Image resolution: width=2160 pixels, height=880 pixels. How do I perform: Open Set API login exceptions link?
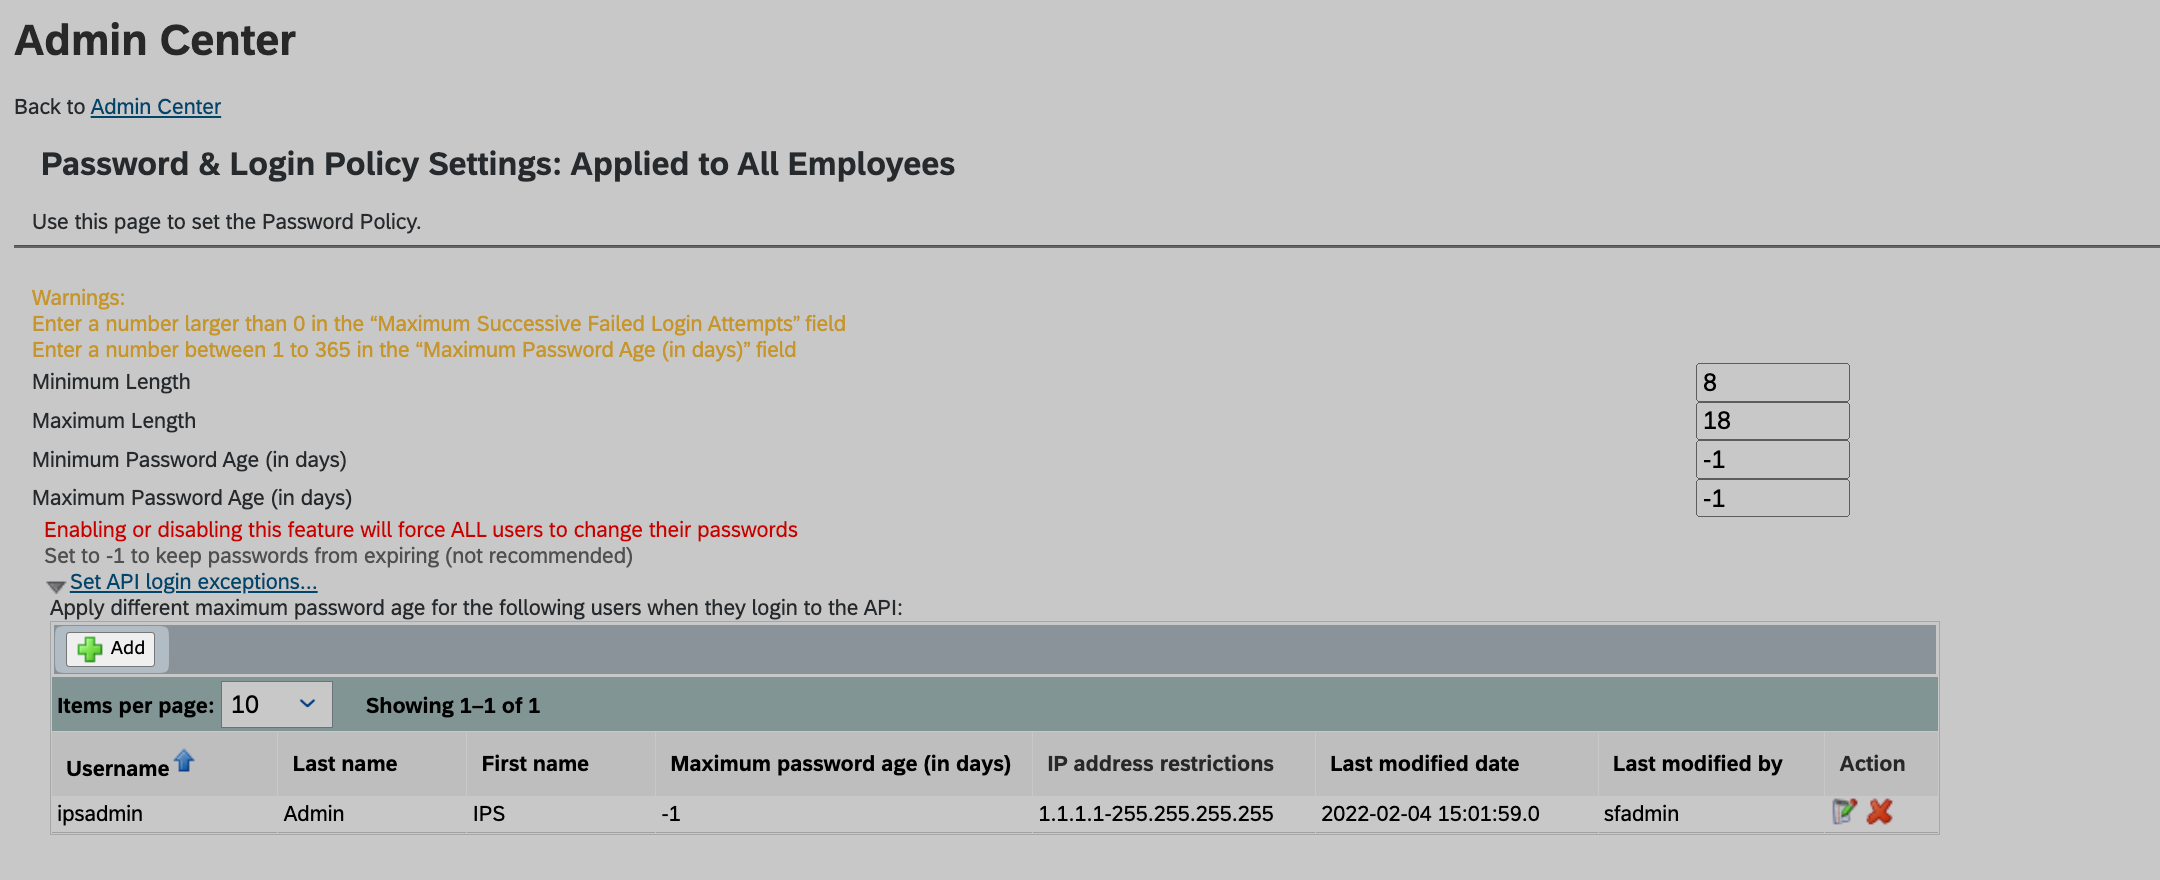point(193,582)
